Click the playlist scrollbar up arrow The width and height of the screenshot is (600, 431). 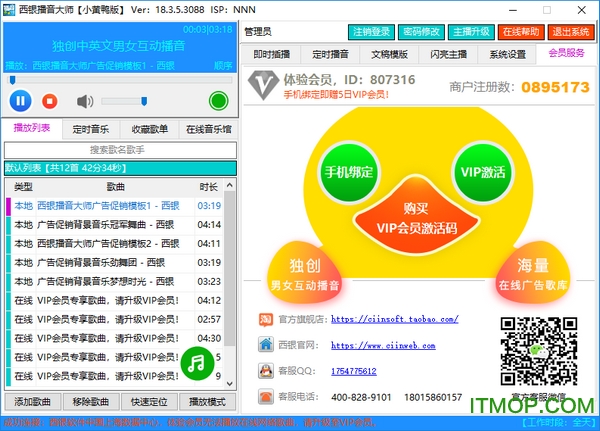pyautogui.click(x=230, y=186)
